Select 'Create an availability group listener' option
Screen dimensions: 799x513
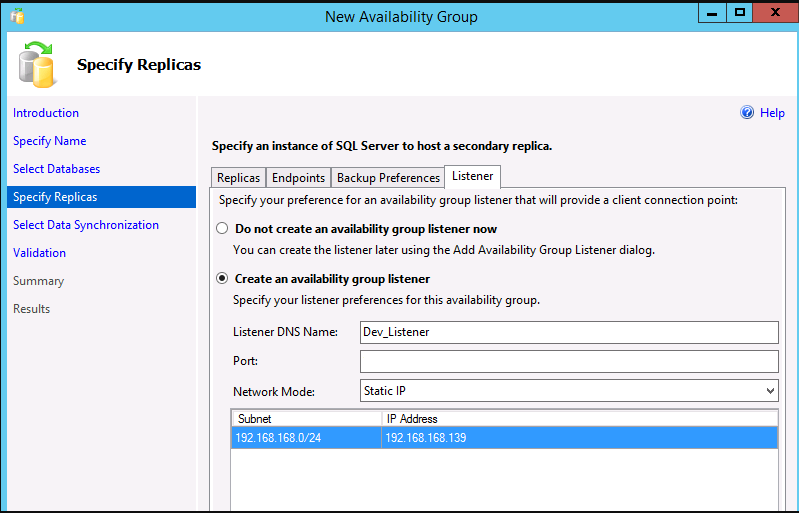pos(222,278)
